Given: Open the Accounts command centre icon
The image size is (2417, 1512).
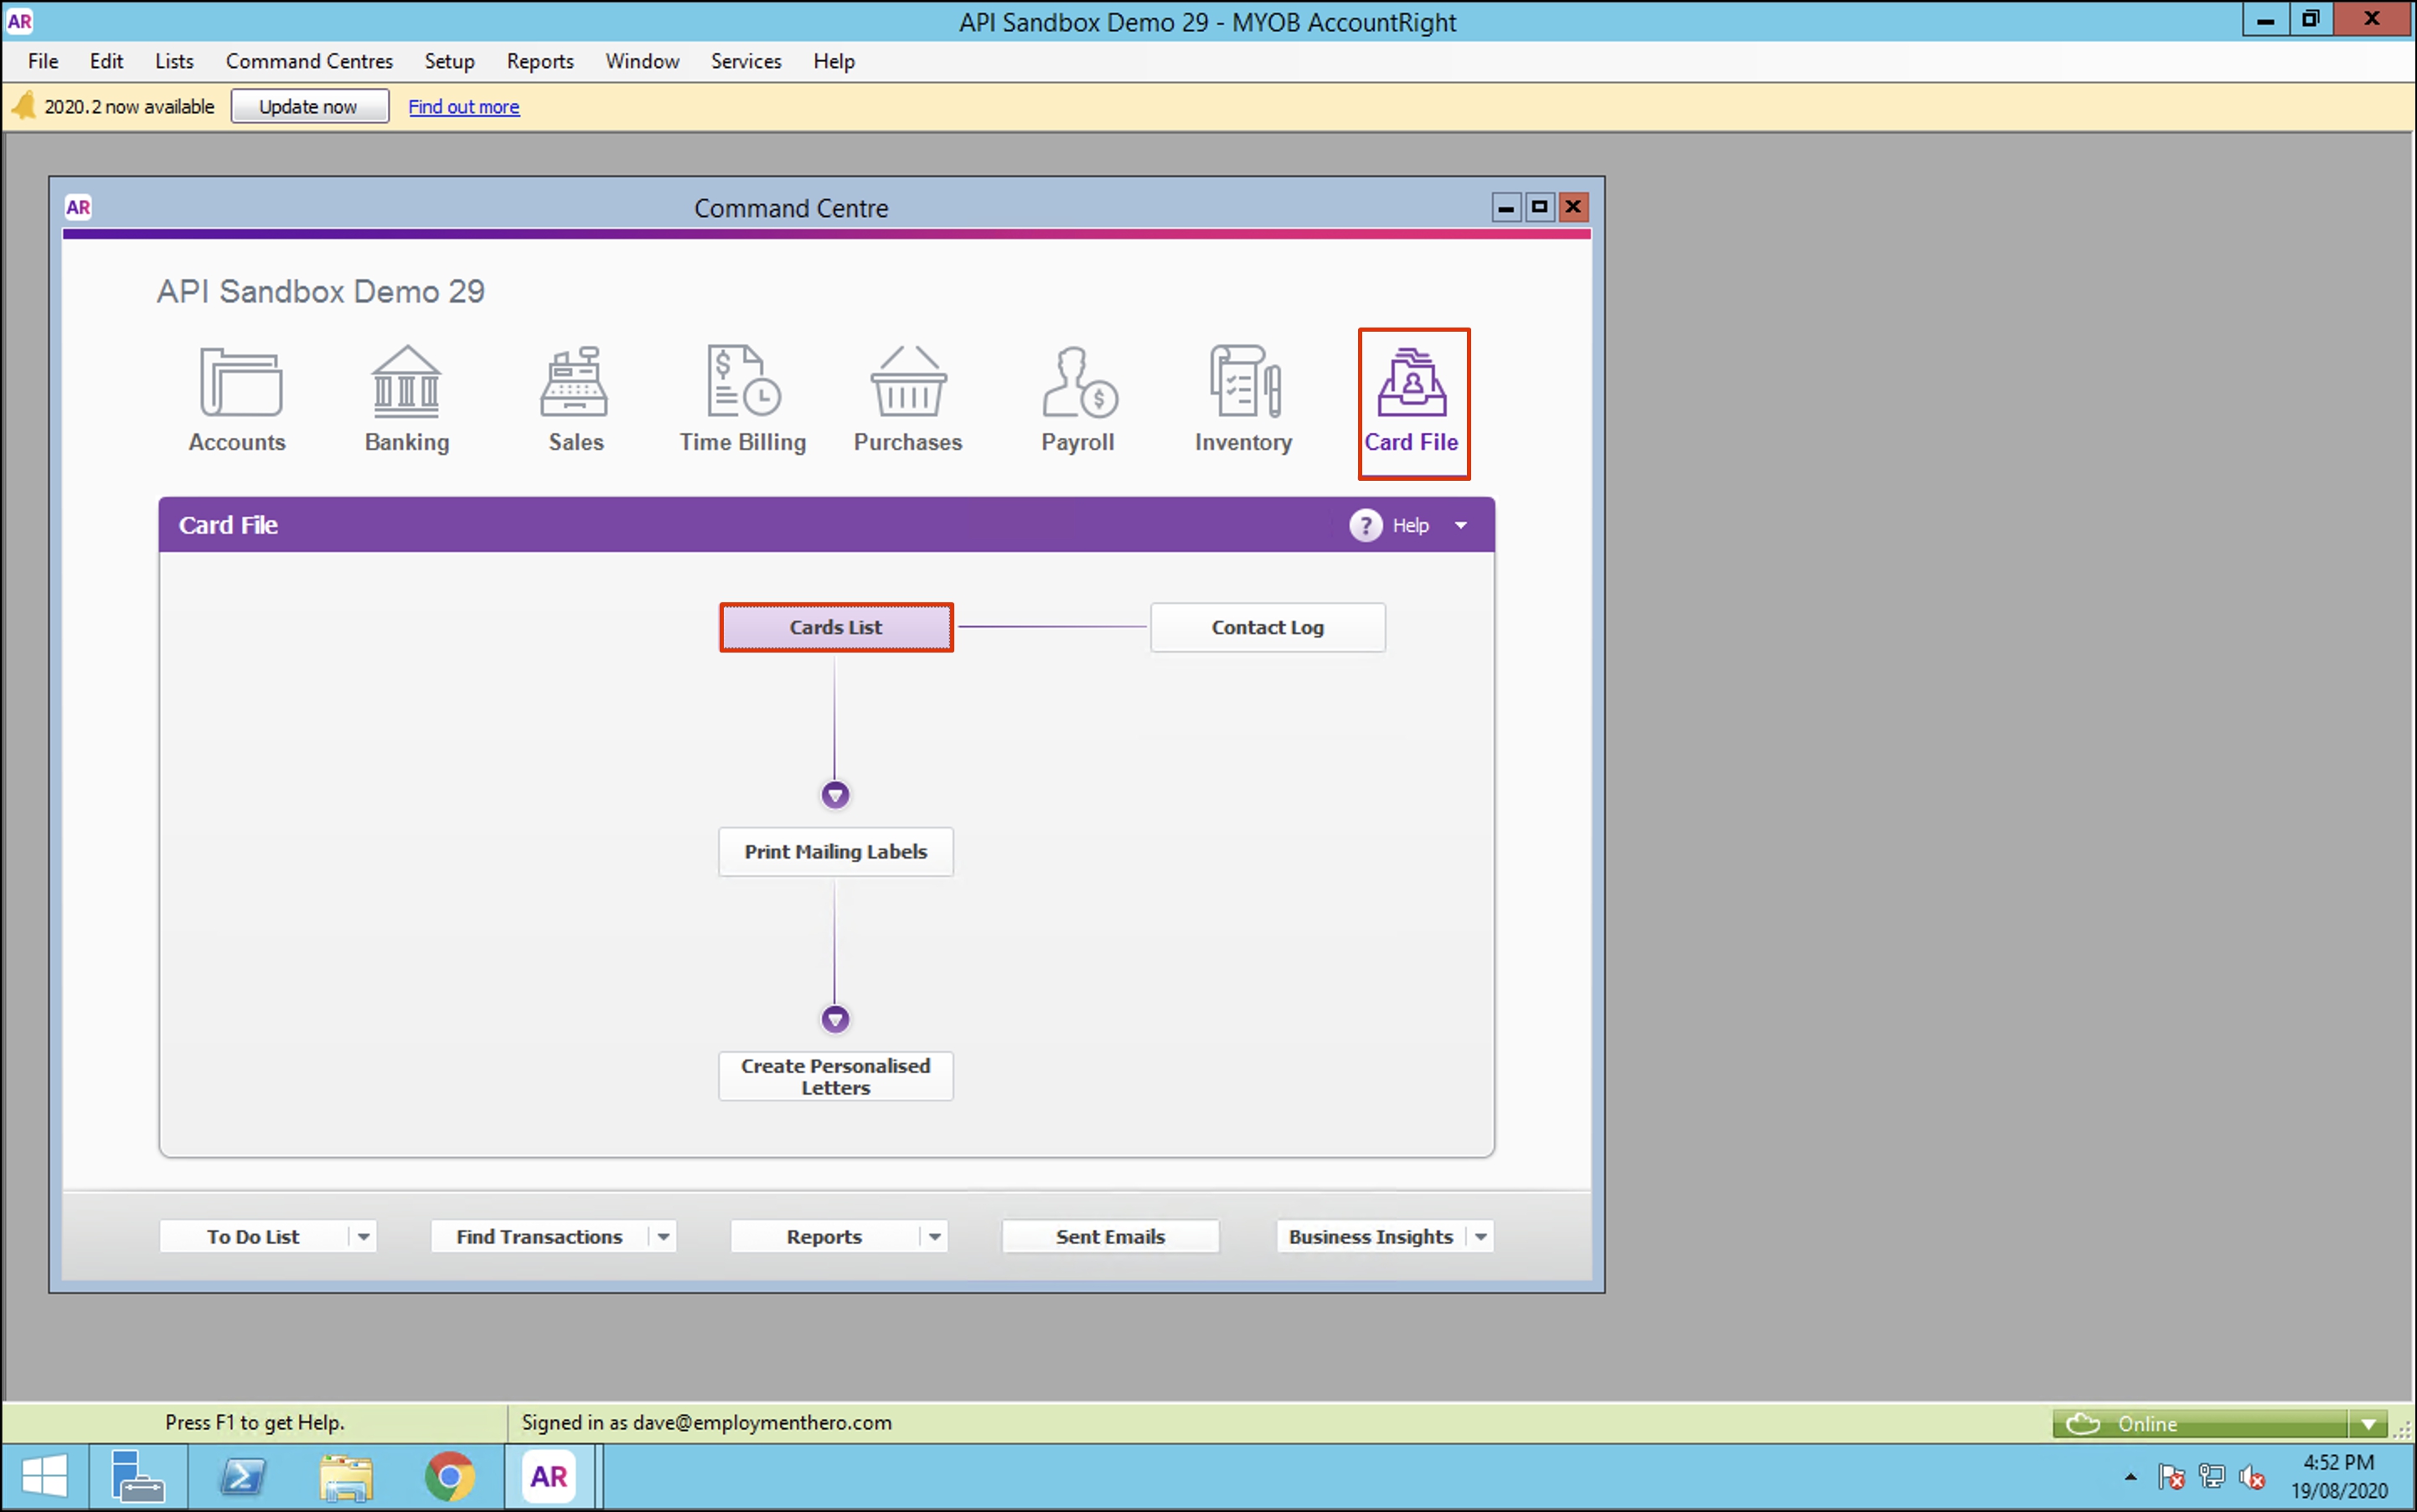Looking at the screenshot, I should [239, 382].
